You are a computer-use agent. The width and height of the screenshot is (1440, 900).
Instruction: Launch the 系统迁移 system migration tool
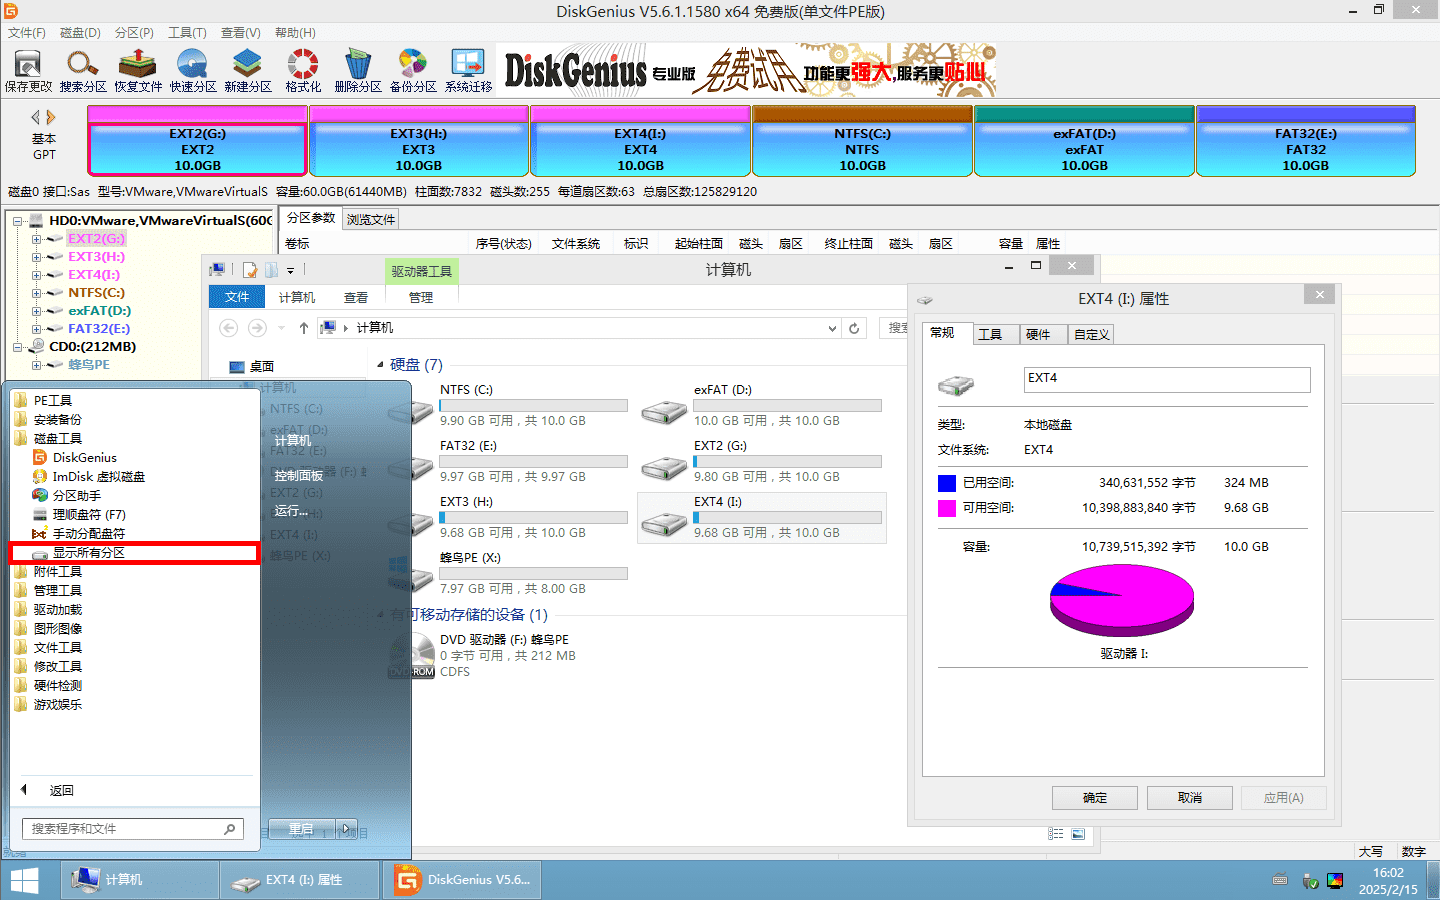(x=468, y=71)
